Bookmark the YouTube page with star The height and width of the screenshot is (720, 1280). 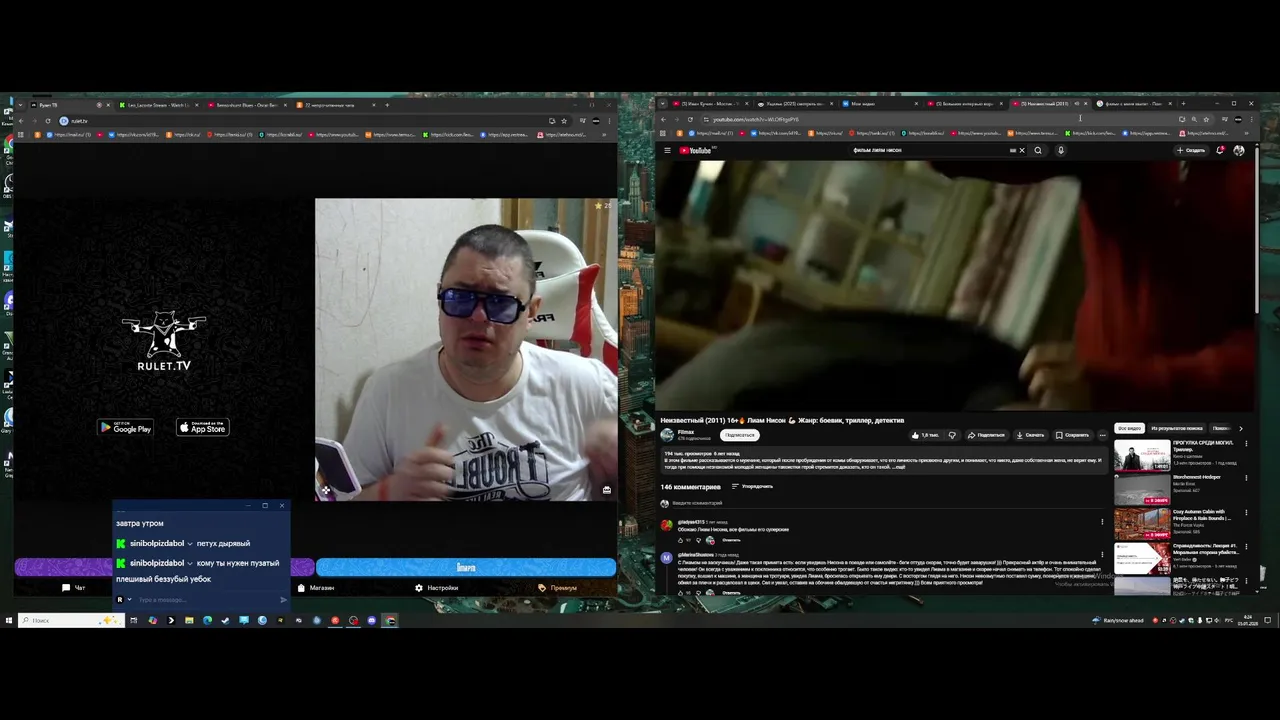(x=1206, y=119)
